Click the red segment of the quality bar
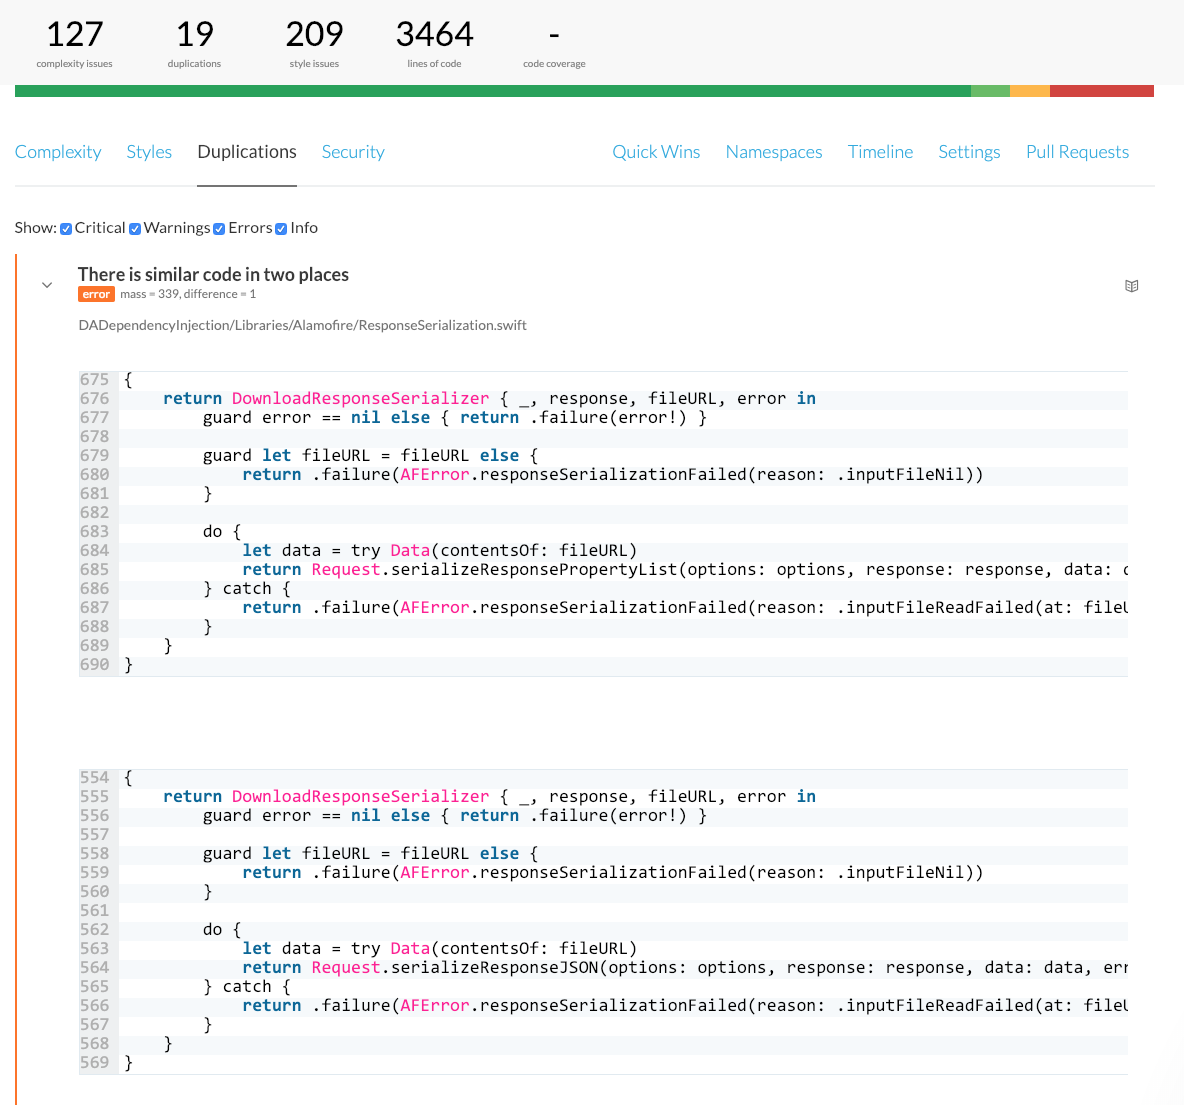Image resolution: width=1184 pixels, height=1105 pixels. click(x=1101, y=91)
